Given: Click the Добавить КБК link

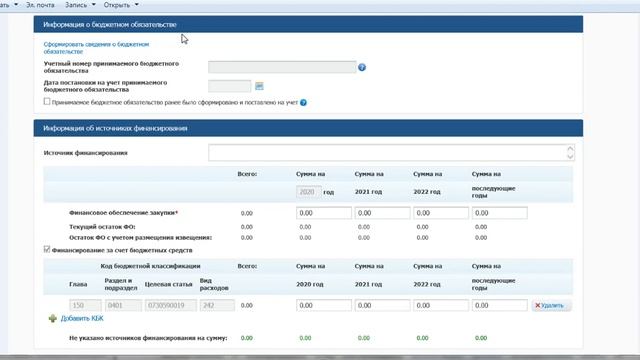Looking at the screenshot, I should pyautogui.click(x=82, y=318).
